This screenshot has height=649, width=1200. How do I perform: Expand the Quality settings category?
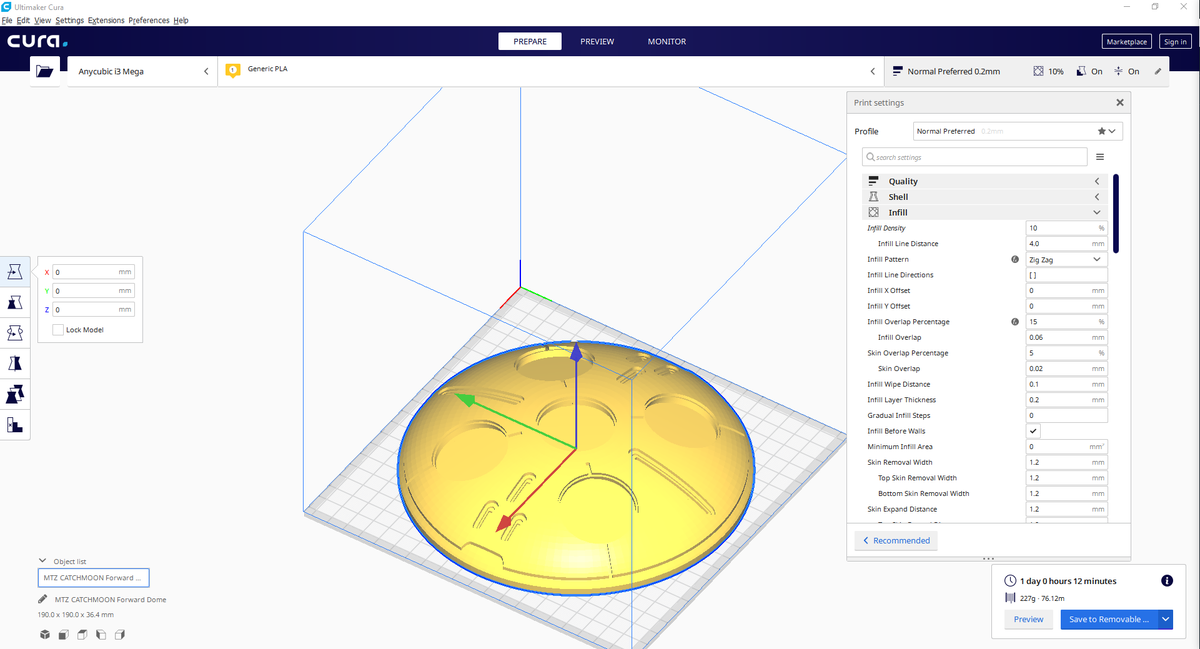[985, 181]
